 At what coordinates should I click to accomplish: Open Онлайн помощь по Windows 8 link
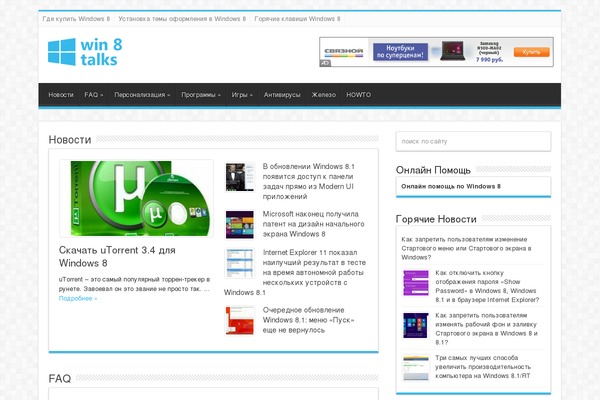451,186
